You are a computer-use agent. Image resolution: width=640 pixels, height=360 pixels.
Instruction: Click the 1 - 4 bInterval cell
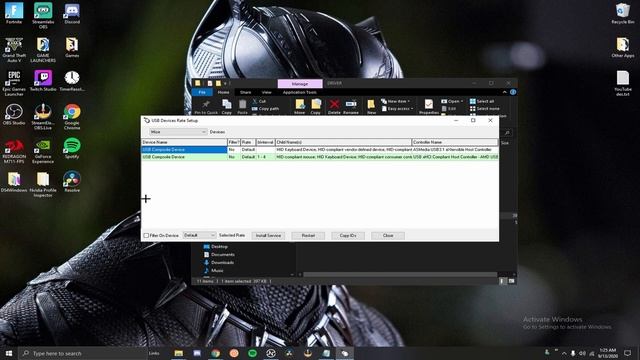pos(265,157)
